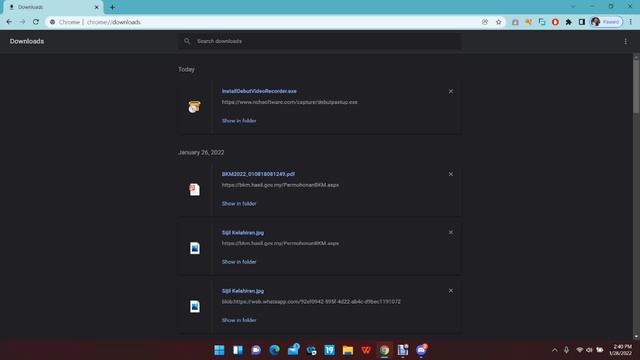Open the Wi-Fi network tray icon

[580, 350]
